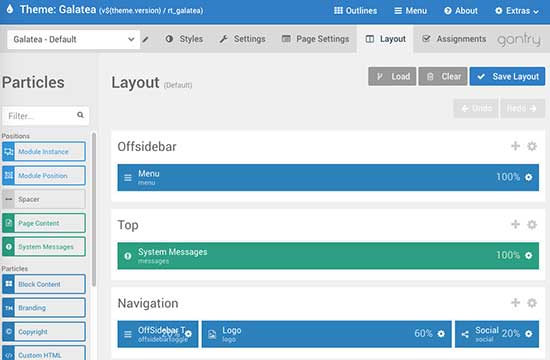Click the Save Layout button
This screenshot has width=550, height=360.
click(x=508, y=76)
